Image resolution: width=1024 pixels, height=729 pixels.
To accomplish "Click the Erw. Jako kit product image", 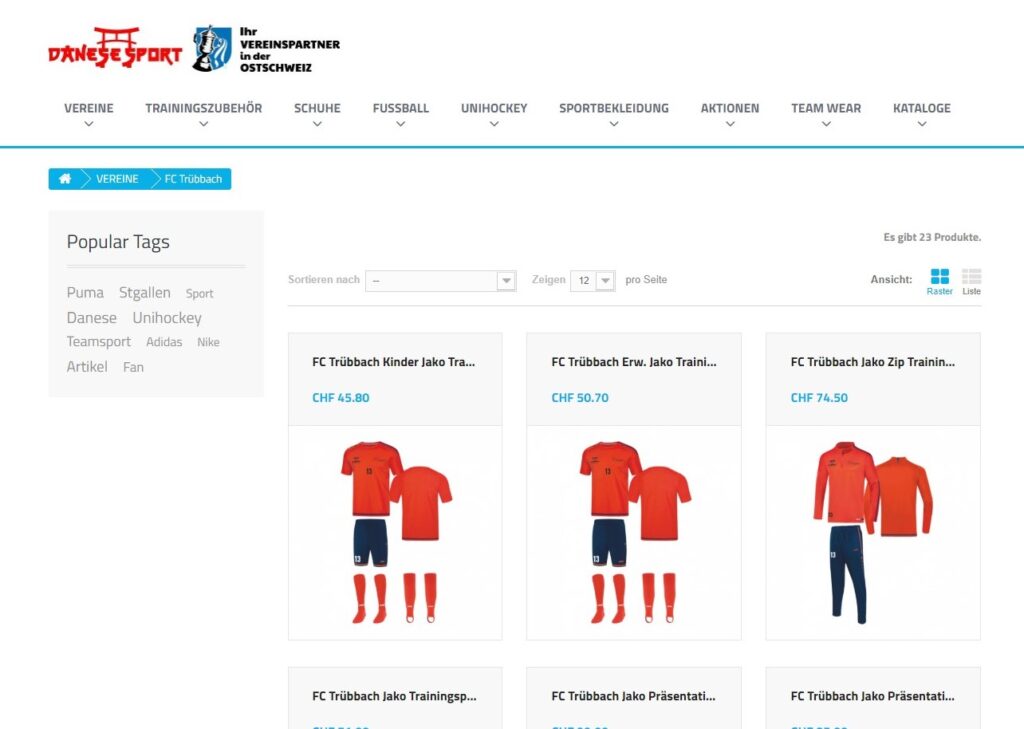I will point(633,532).
